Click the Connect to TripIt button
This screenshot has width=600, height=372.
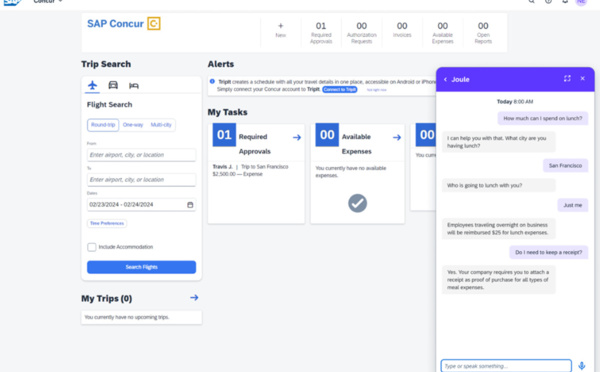coord(339,89)
